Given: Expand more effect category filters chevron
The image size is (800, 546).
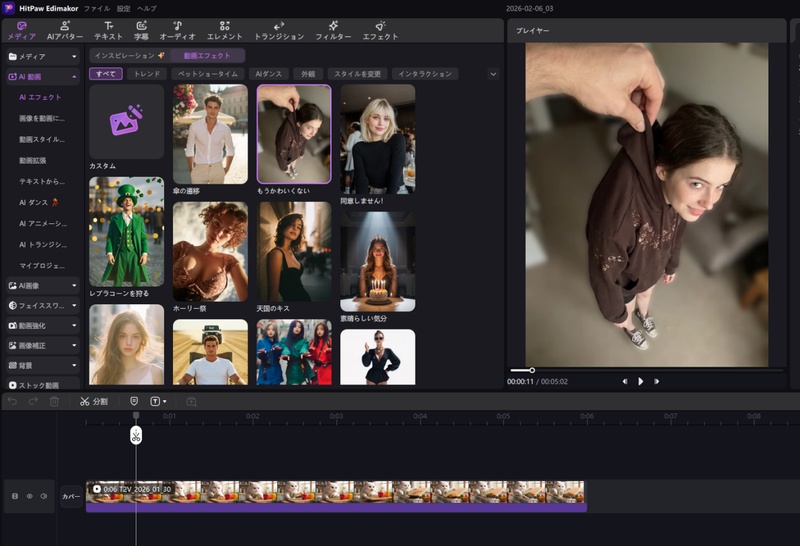Looking at the screenshot, I should click(x=492, y=74).
